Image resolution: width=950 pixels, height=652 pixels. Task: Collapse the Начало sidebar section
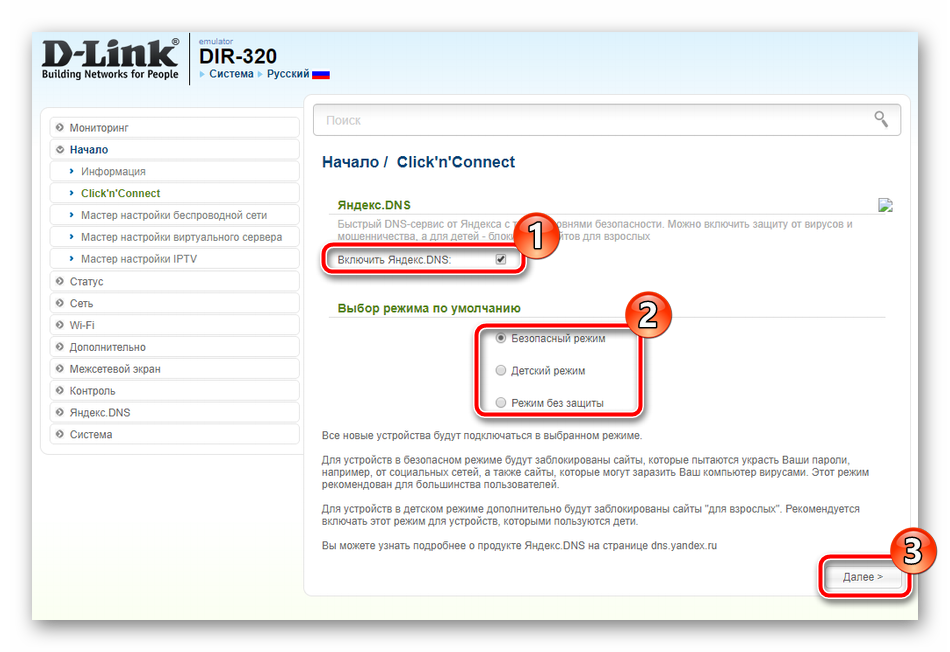(x=174, y=149)
